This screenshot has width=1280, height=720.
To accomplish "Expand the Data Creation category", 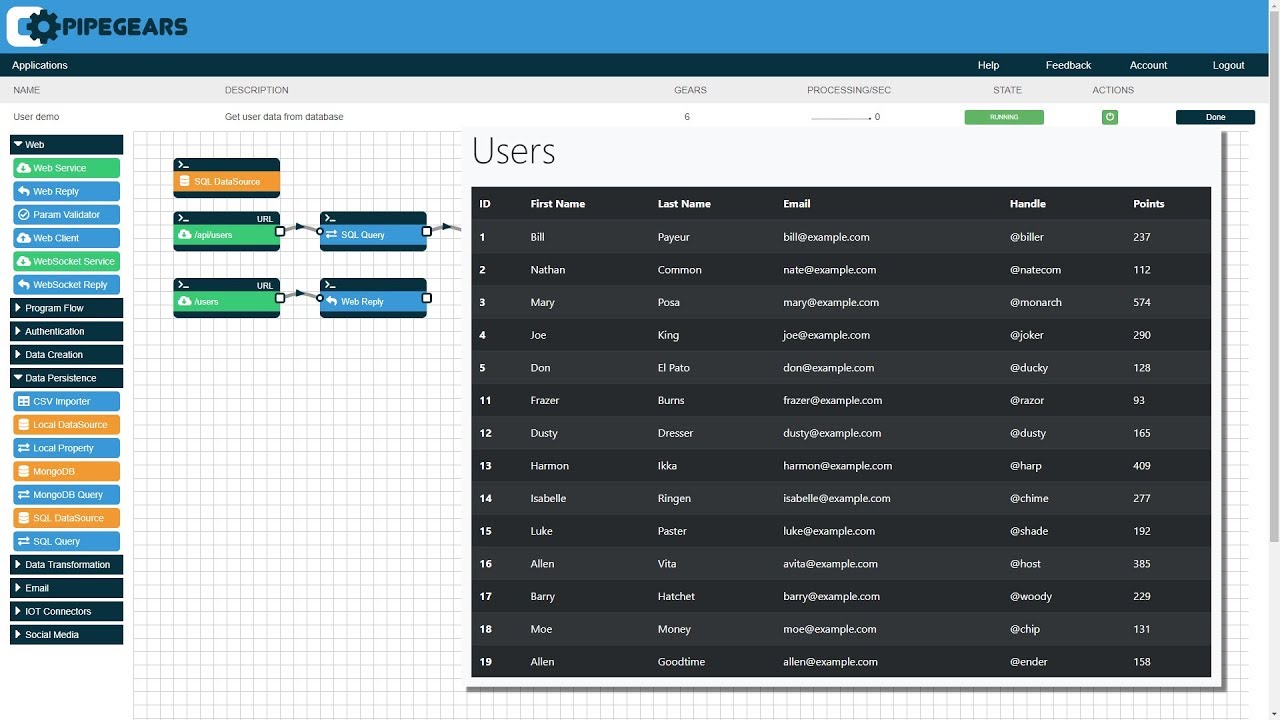I will (66, 354).
